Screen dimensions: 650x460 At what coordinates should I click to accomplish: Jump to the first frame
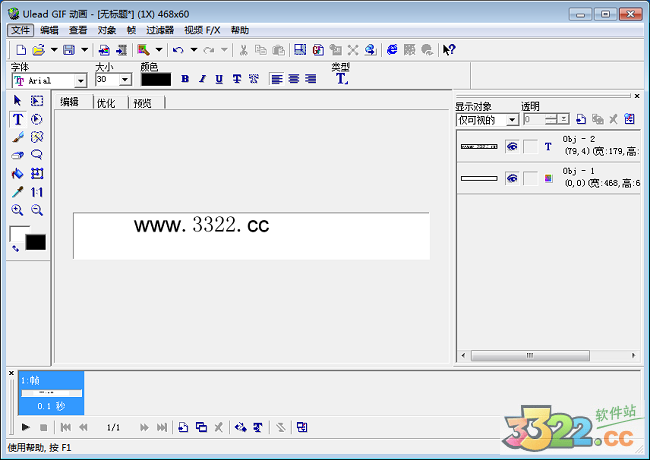[x=65, y=427]
